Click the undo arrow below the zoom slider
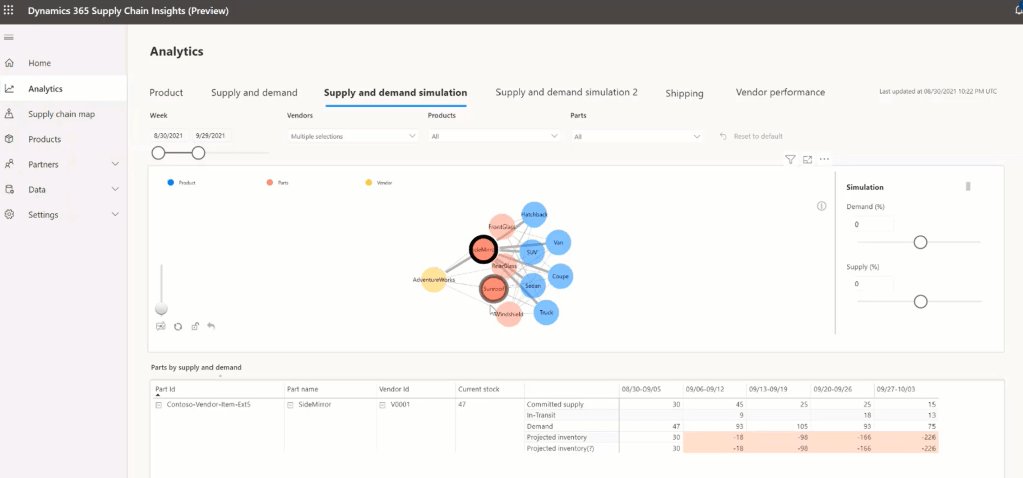The image size is (1023, 478). [x=211, y=326]
